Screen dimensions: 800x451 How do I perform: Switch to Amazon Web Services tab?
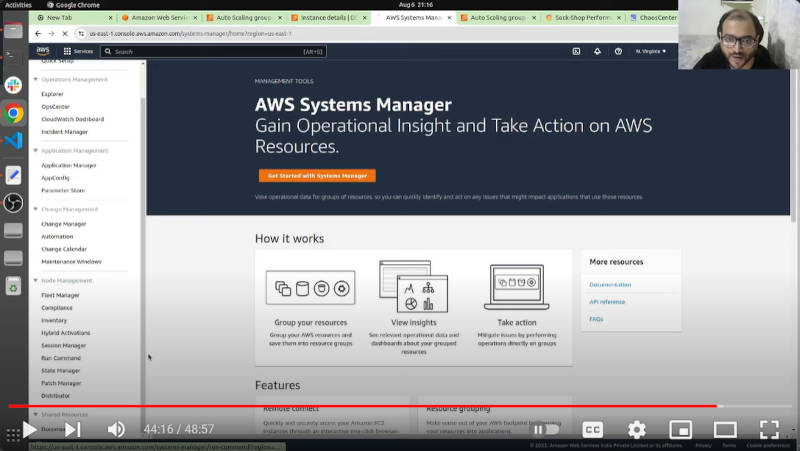[x=159, y=17]
